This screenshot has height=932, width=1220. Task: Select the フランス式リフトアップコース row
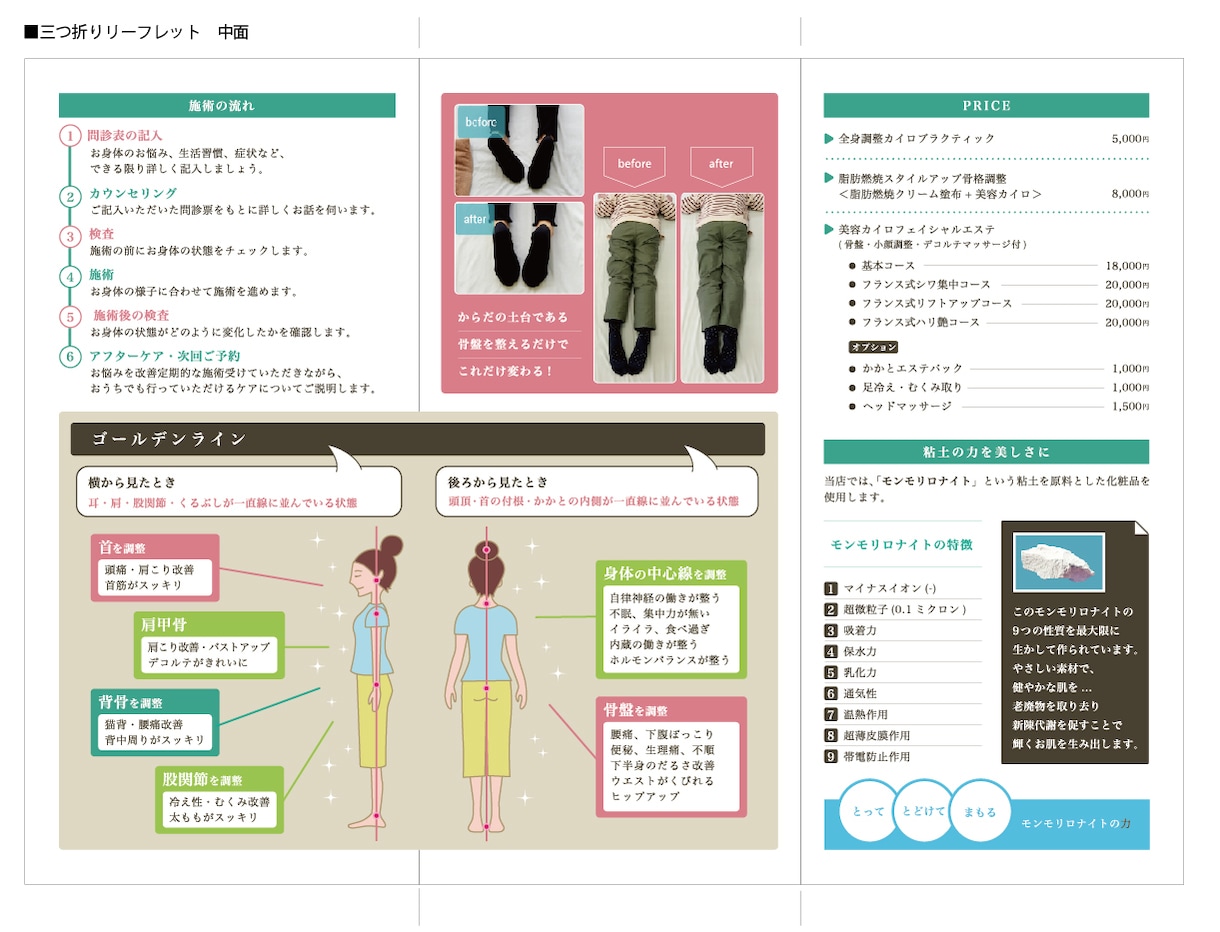(998, 303)
